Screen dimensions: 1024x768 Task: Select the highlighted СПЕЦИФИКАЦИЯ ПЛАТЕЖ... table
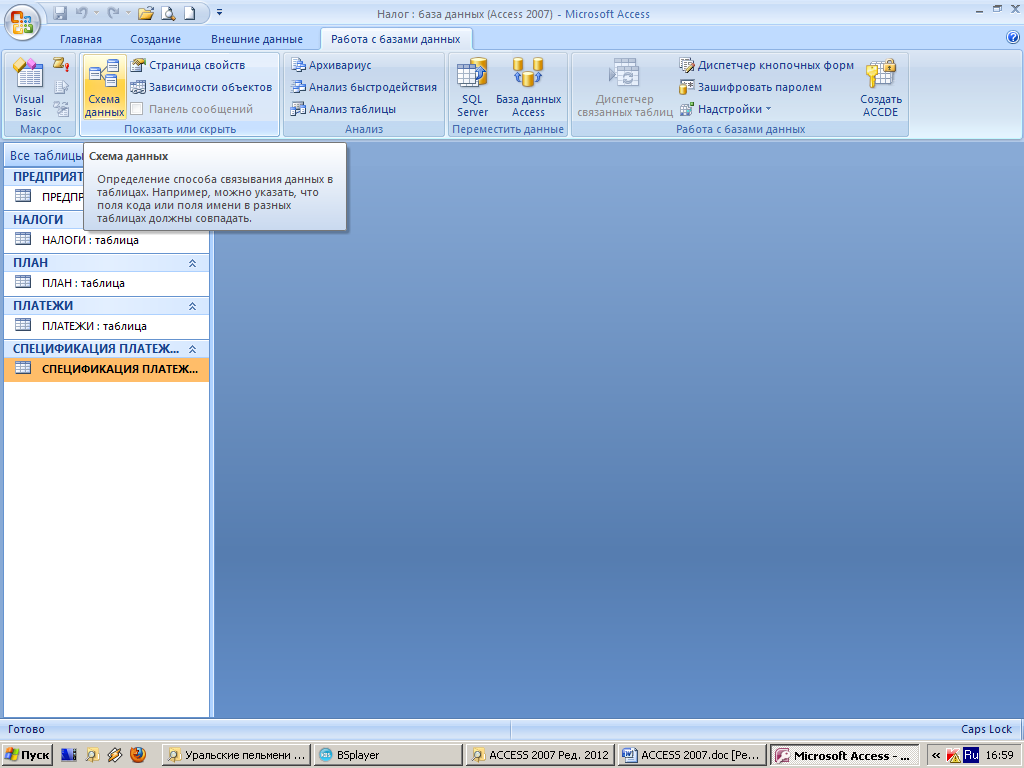tap(106, 369)
